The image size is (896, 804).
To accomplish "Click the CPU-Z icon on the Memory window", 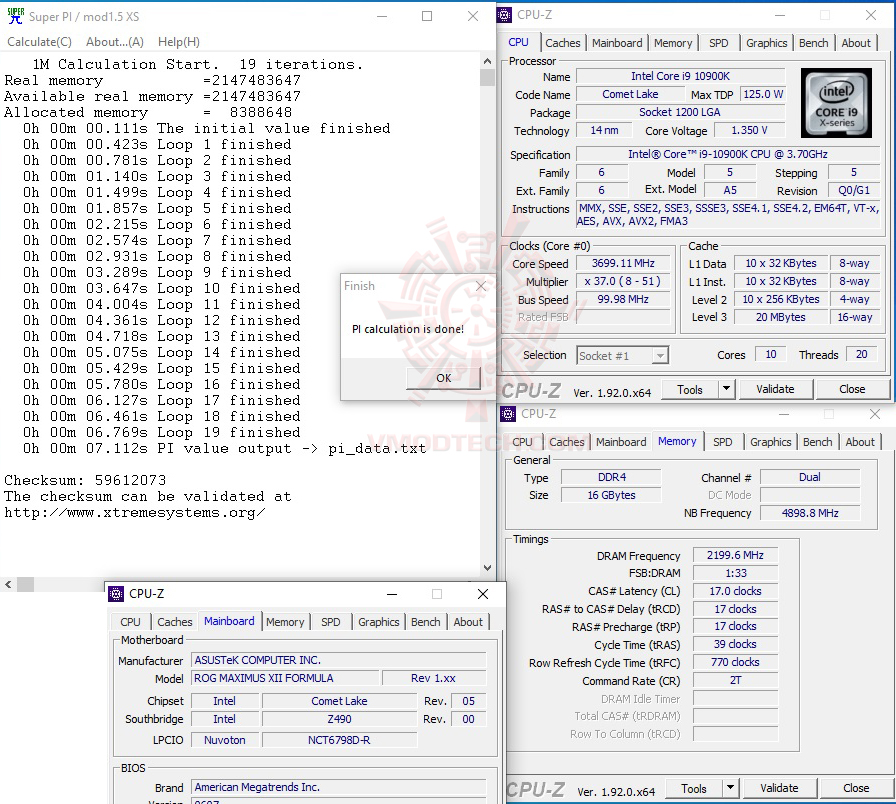I will 507,413.
